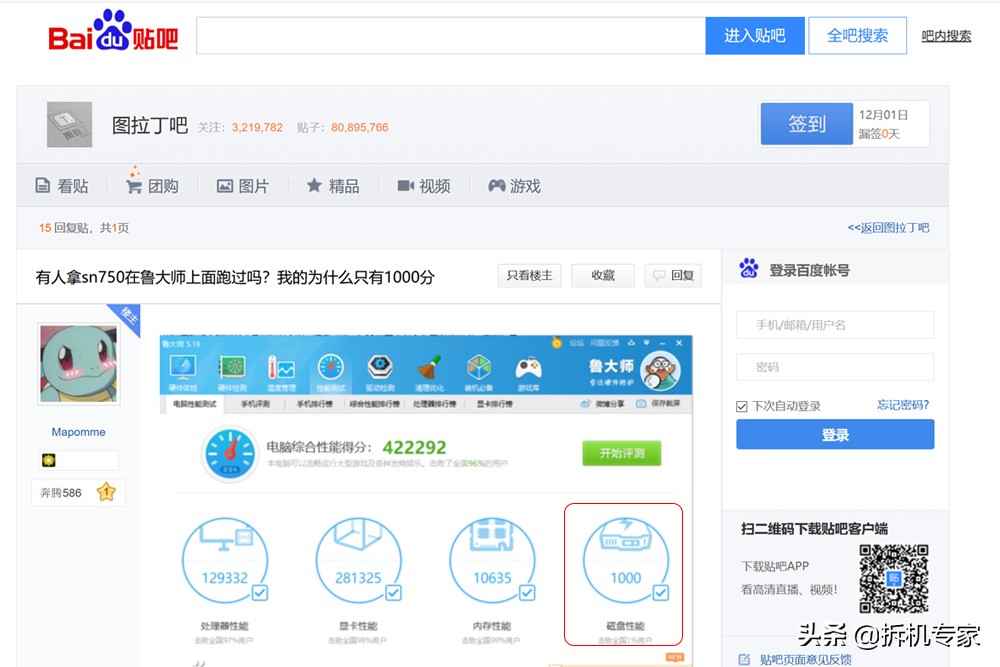Viewport: 1000px width, 667px height.
Task: Click the 装机必备 essentials icon
Action: [480, 368]
